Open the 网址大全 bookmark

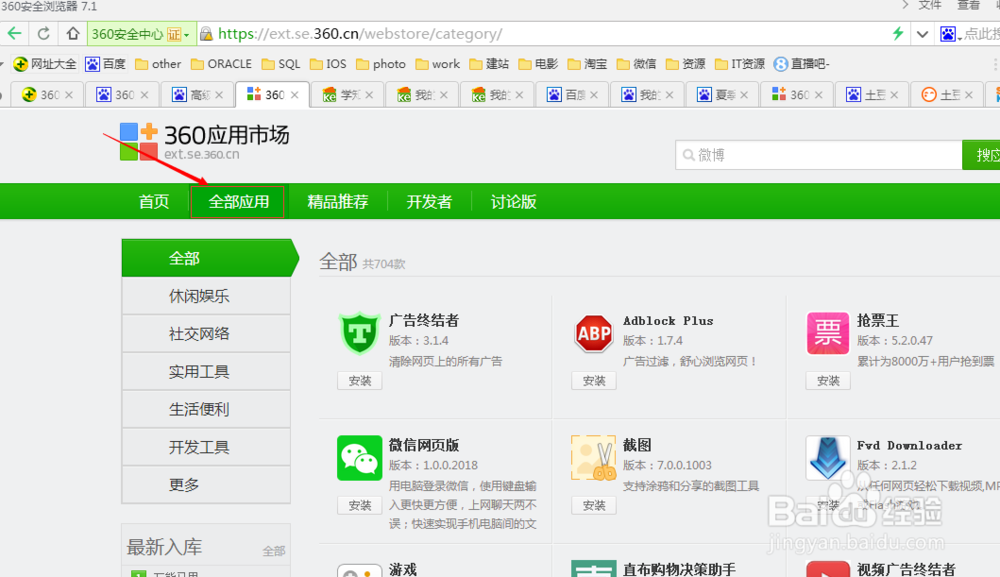[45, 64]
